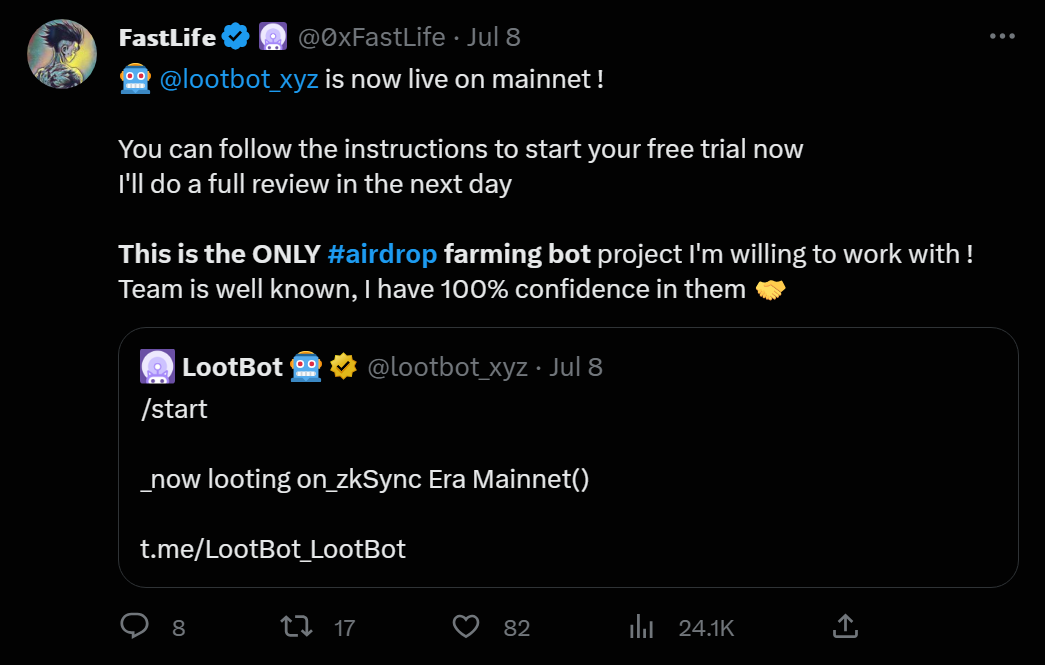This screenshot has height=665, width=1045.
Task: Open the @lootbot_xyz mention link
Action: tap(239, 79)
